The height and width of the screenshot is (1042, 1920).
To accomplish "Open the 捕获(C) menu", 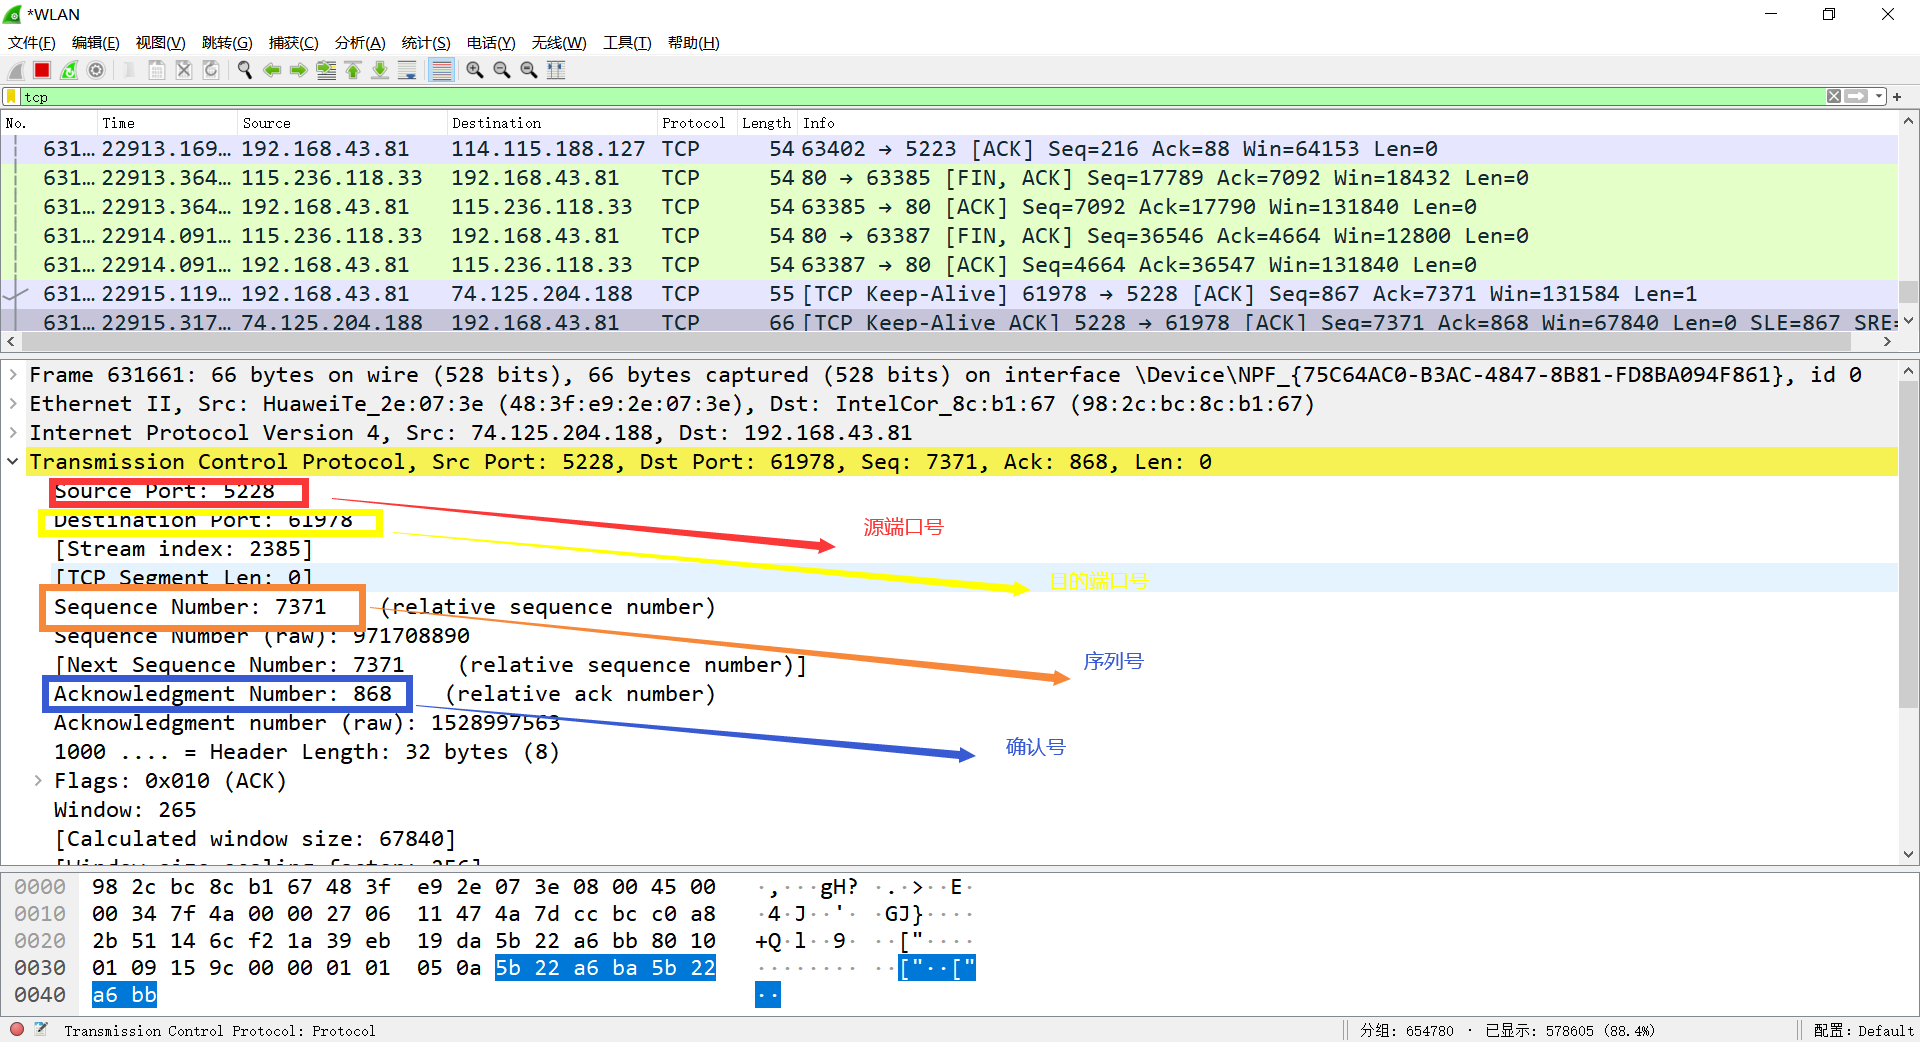I will (x=294, y=43).
